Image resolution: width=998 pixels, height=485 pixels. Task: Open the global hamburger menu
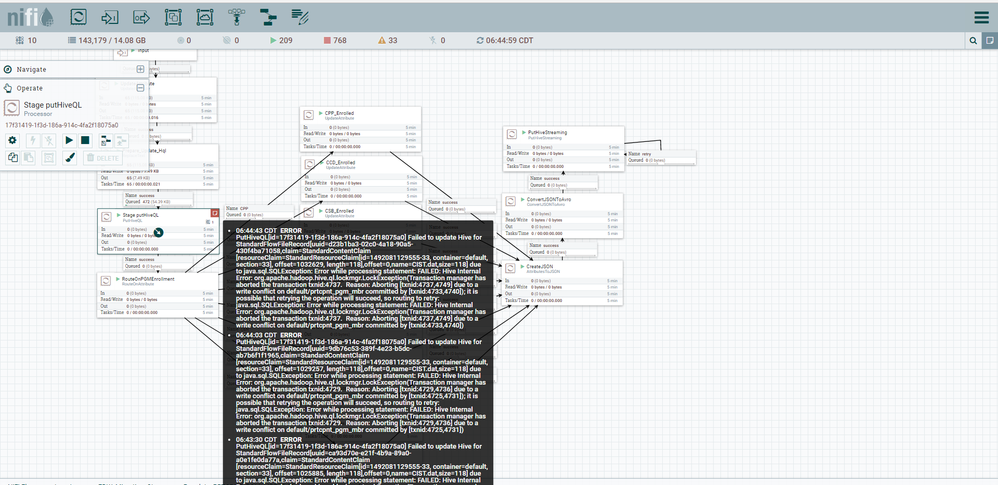981,16
